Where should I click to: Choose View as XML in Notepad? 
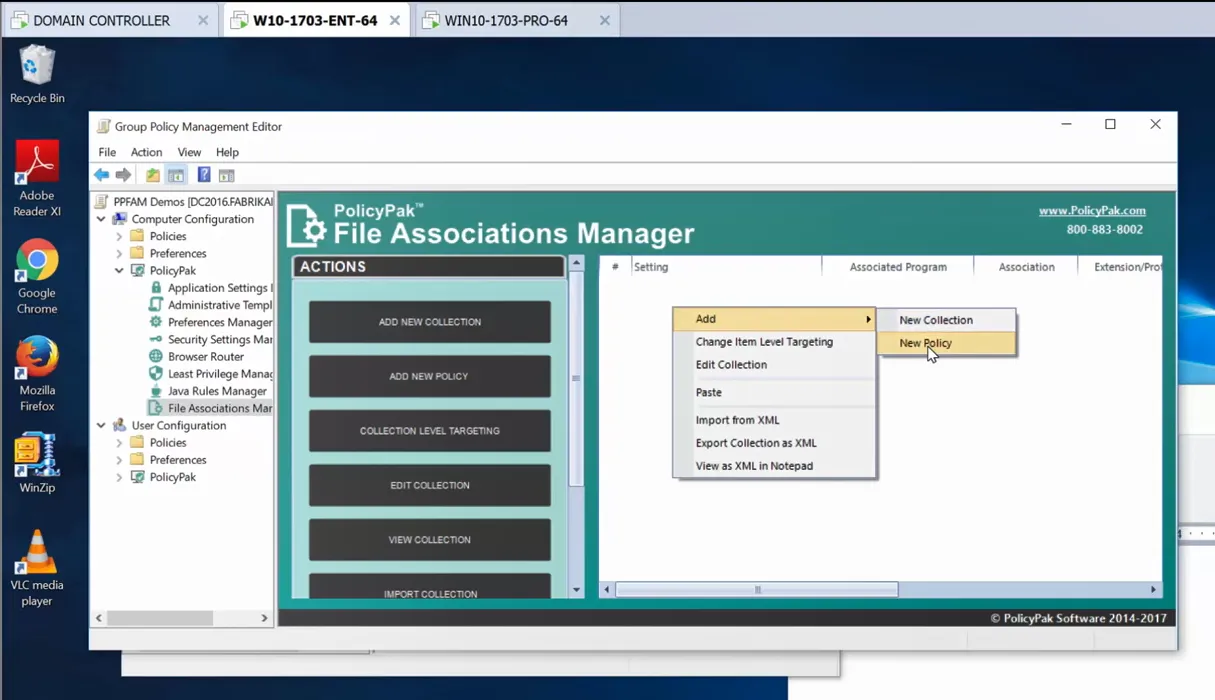[774, 466]
